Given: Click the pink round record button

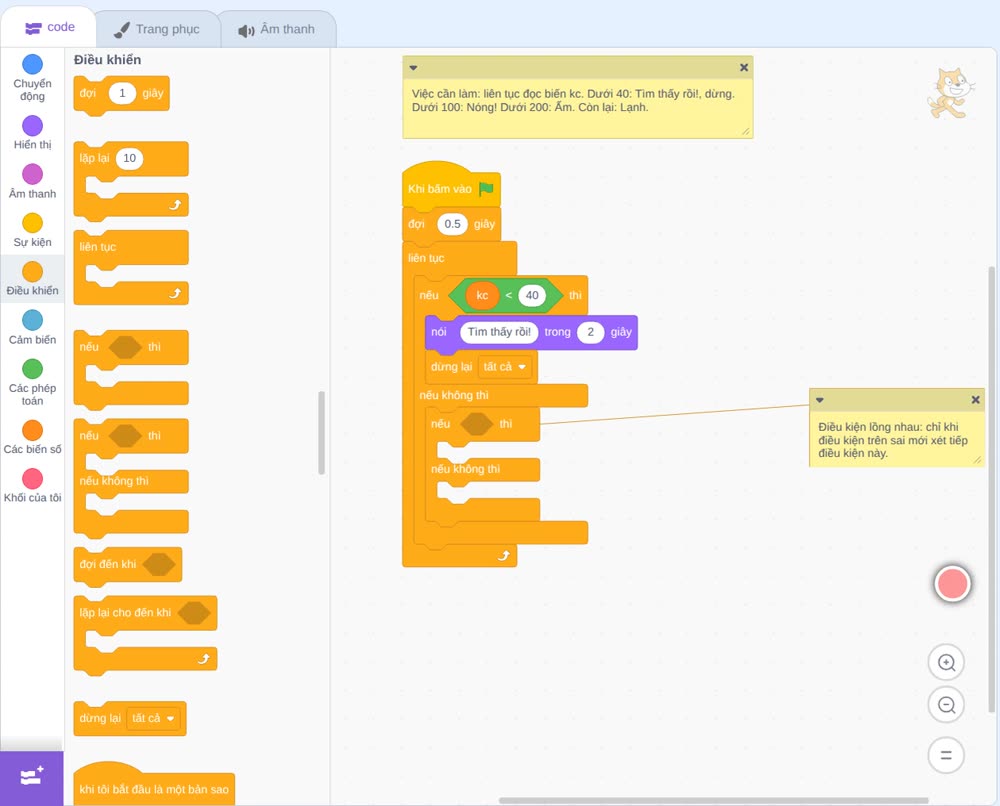Looking at the screenshot, I should pyautogui.click(x=952, y=583).
